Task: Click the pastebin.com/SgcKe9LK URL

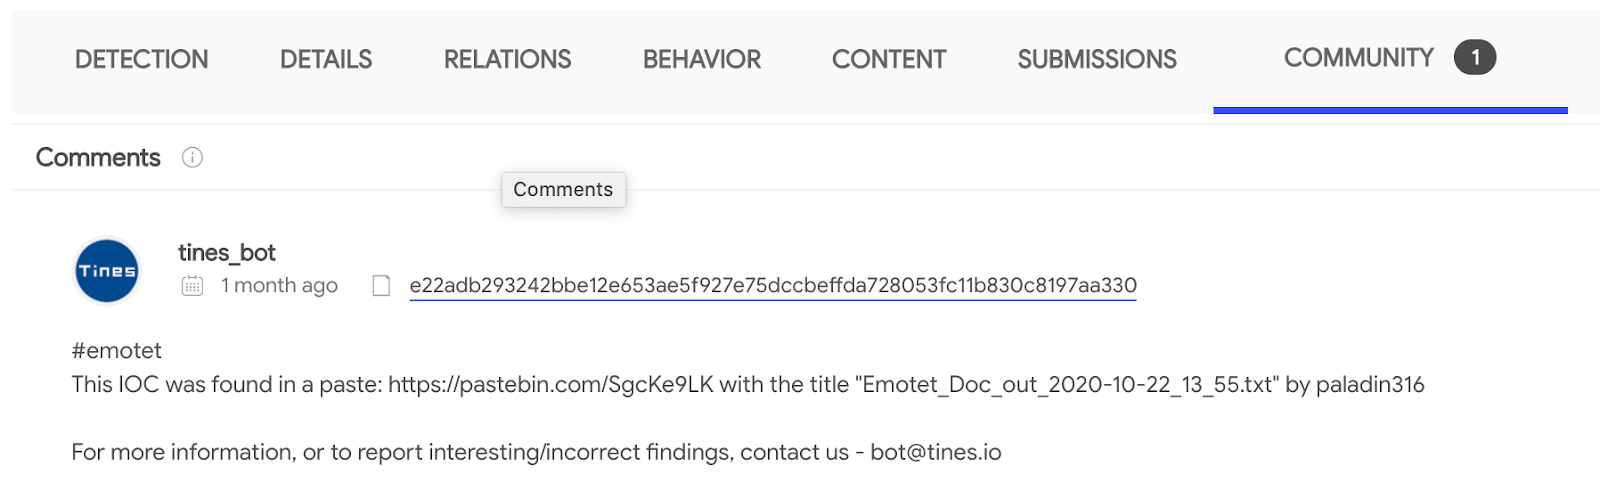Action: pos(550,385)
